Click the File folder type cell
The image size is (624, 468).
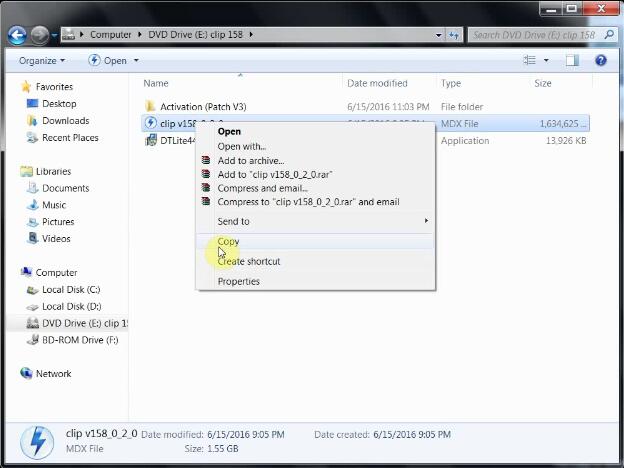point(462,107)
